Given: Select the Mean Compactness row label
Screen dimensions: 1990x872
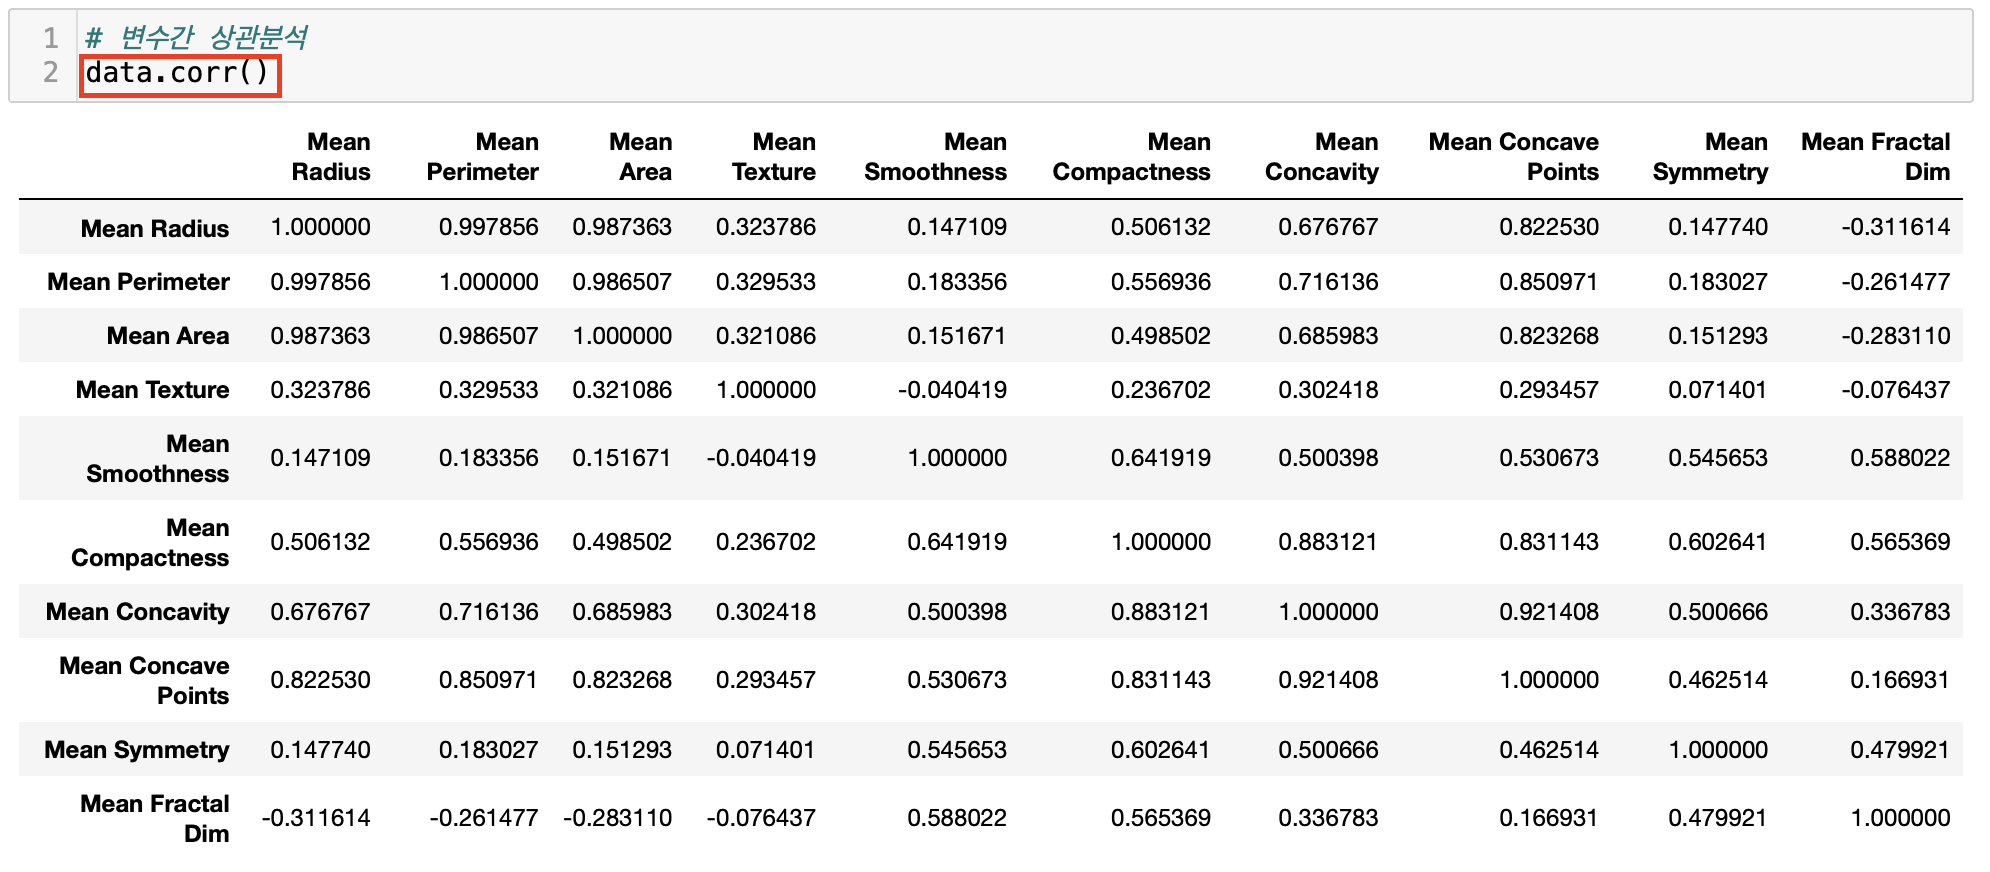Looking at the screenshot, I should point(150,543).
